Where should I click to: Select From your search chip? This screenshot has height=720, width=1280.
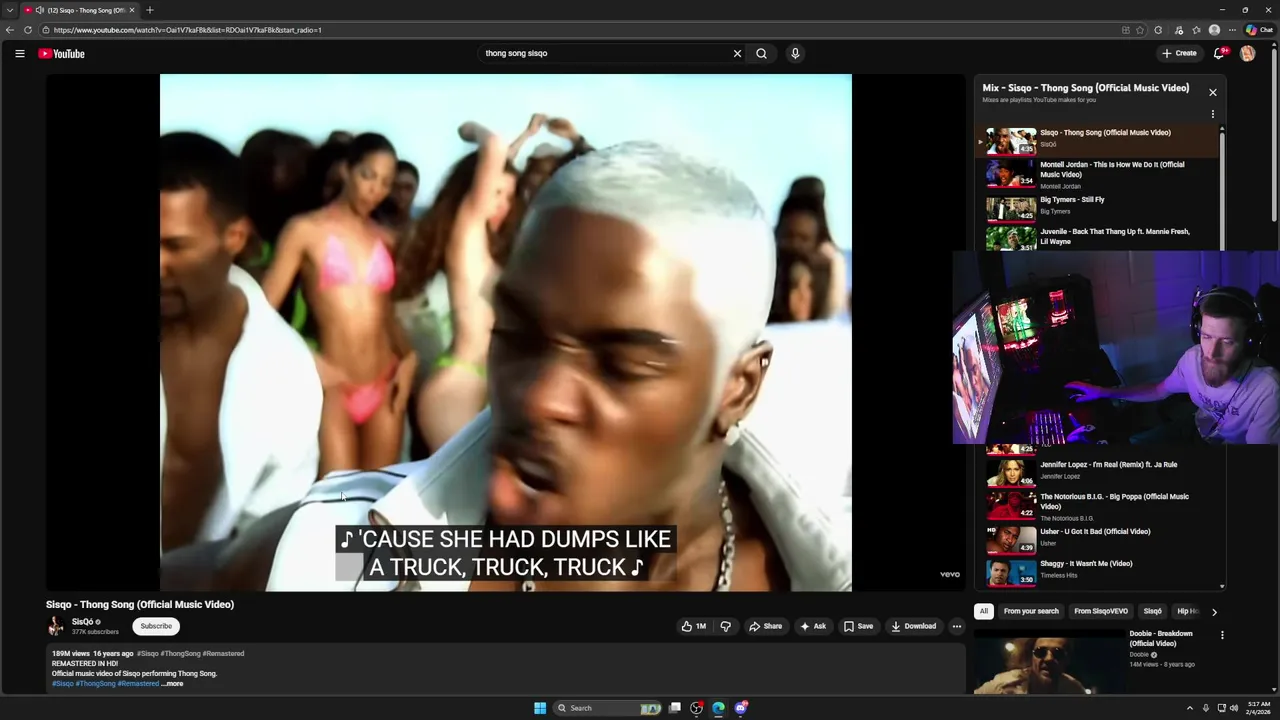click(1031, 612)
